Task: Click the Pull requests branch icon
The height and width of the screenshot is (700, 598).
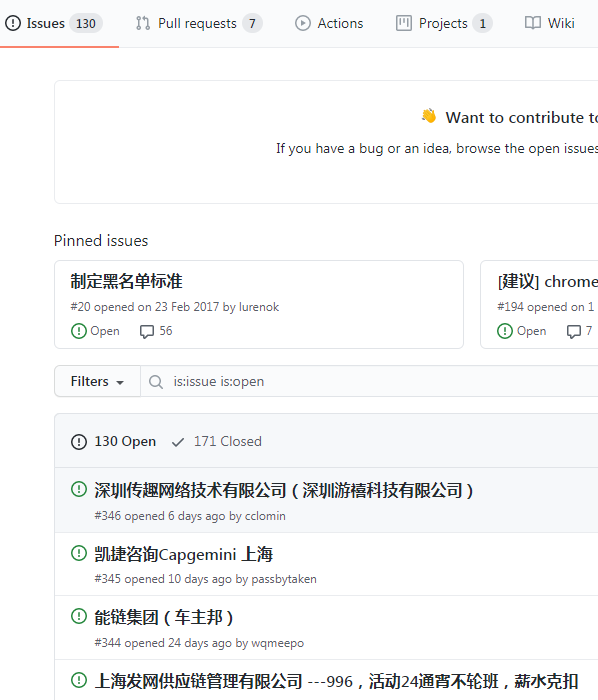Action: point(143,23)
